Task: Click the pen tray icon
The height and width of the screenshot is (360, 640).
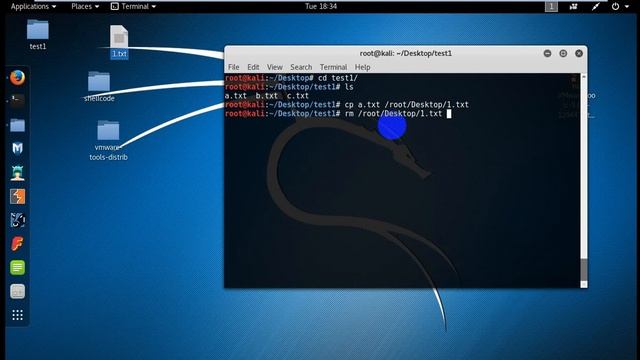Action: (596, 6)
